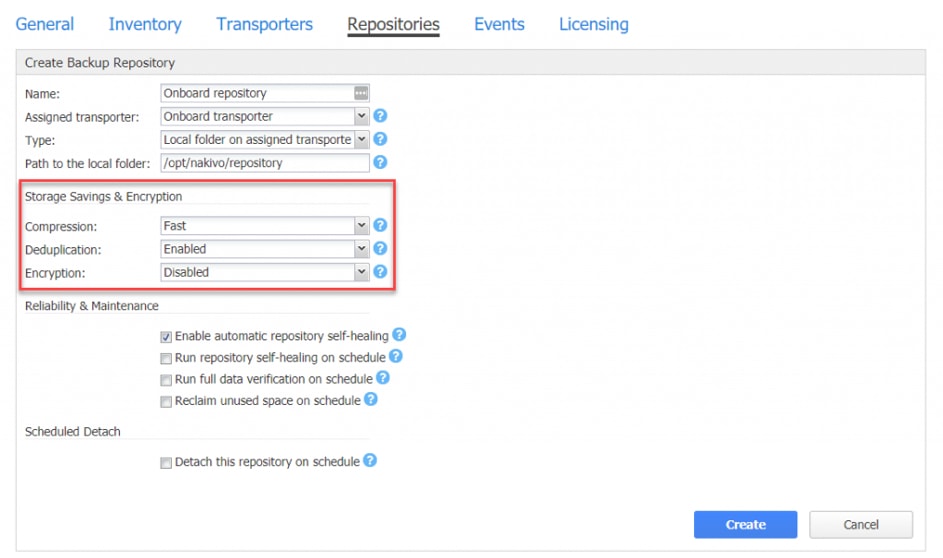Screen dimensions: 943x558
Task: Click help icon next to Assigned transporter
Action: pos(380,115)
